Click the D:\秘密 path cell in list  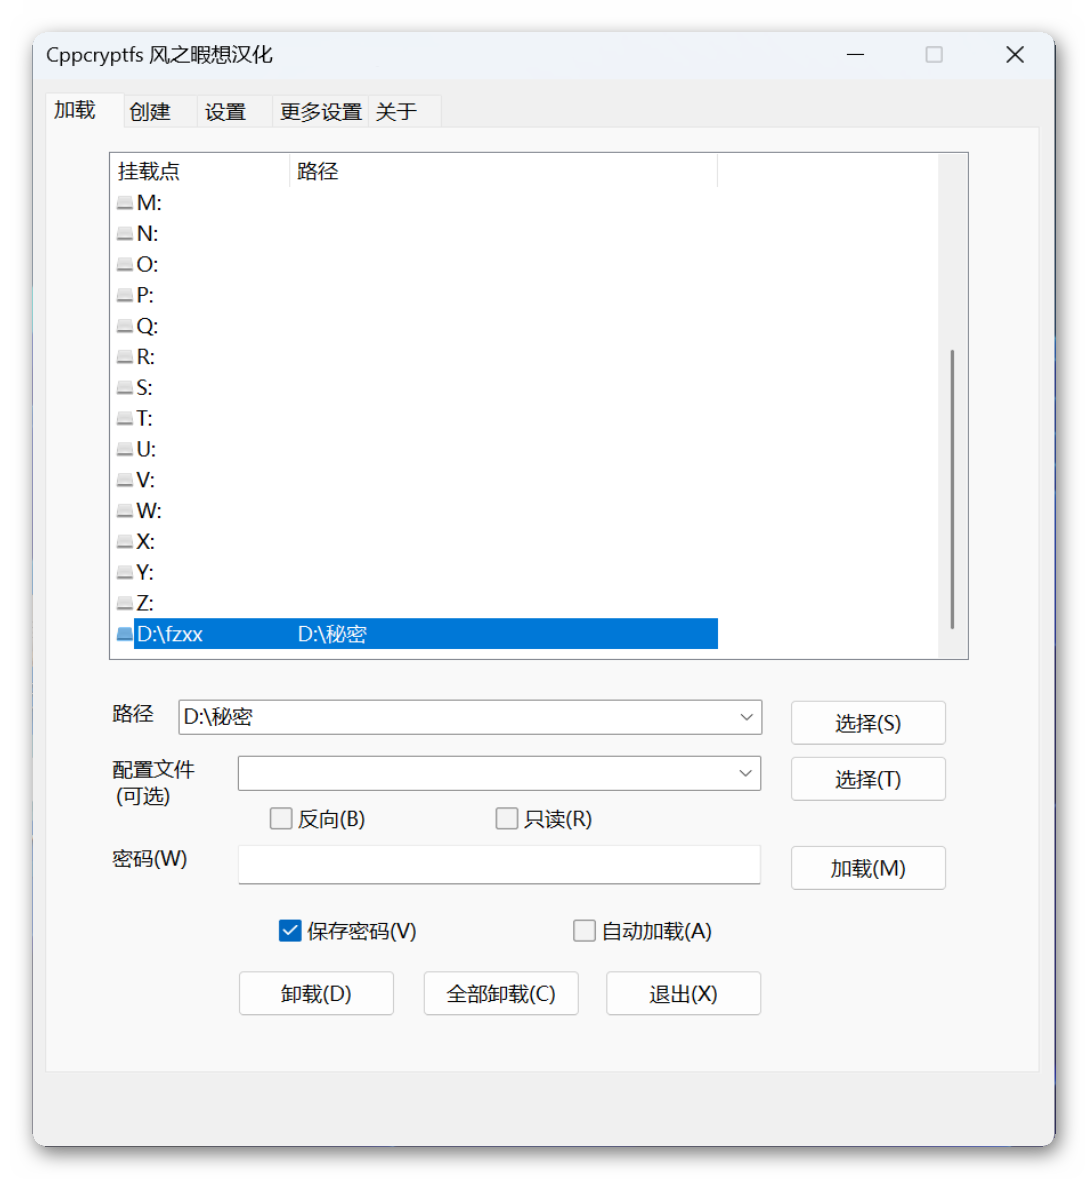pyautogui.click(x=332, y=635)
